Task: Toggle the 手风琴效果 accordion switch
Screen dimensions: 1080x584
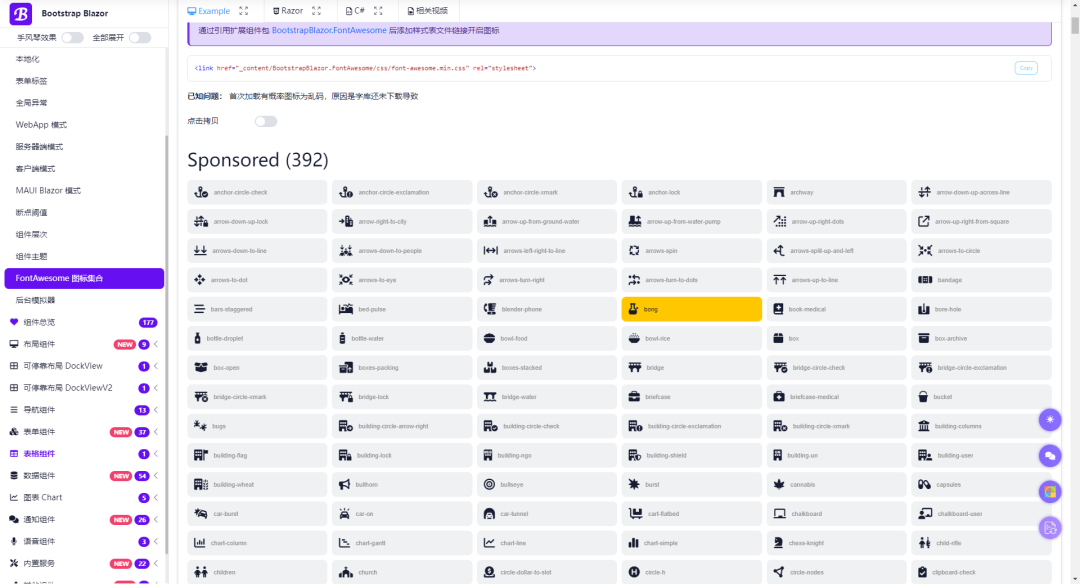Action: point(72,37)
